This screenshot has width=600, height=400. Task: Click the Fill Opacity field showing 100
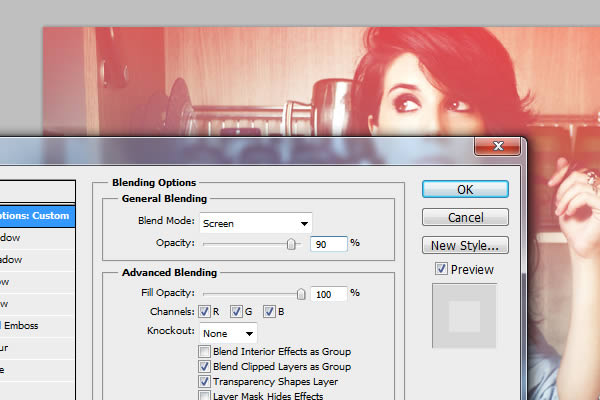(x=328, y=293)
